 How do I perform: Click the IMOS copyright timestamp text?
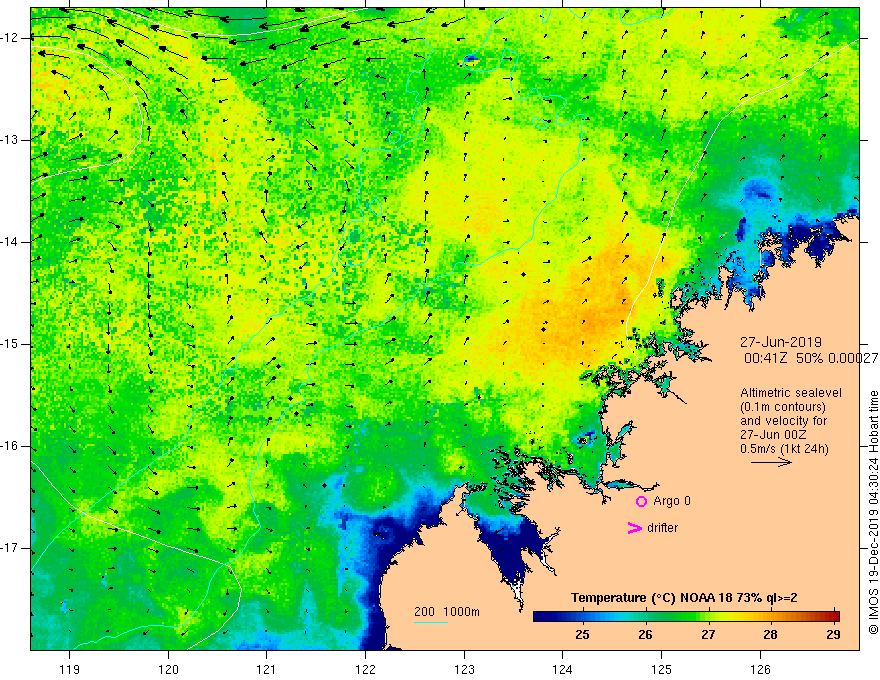pos(873,512)
